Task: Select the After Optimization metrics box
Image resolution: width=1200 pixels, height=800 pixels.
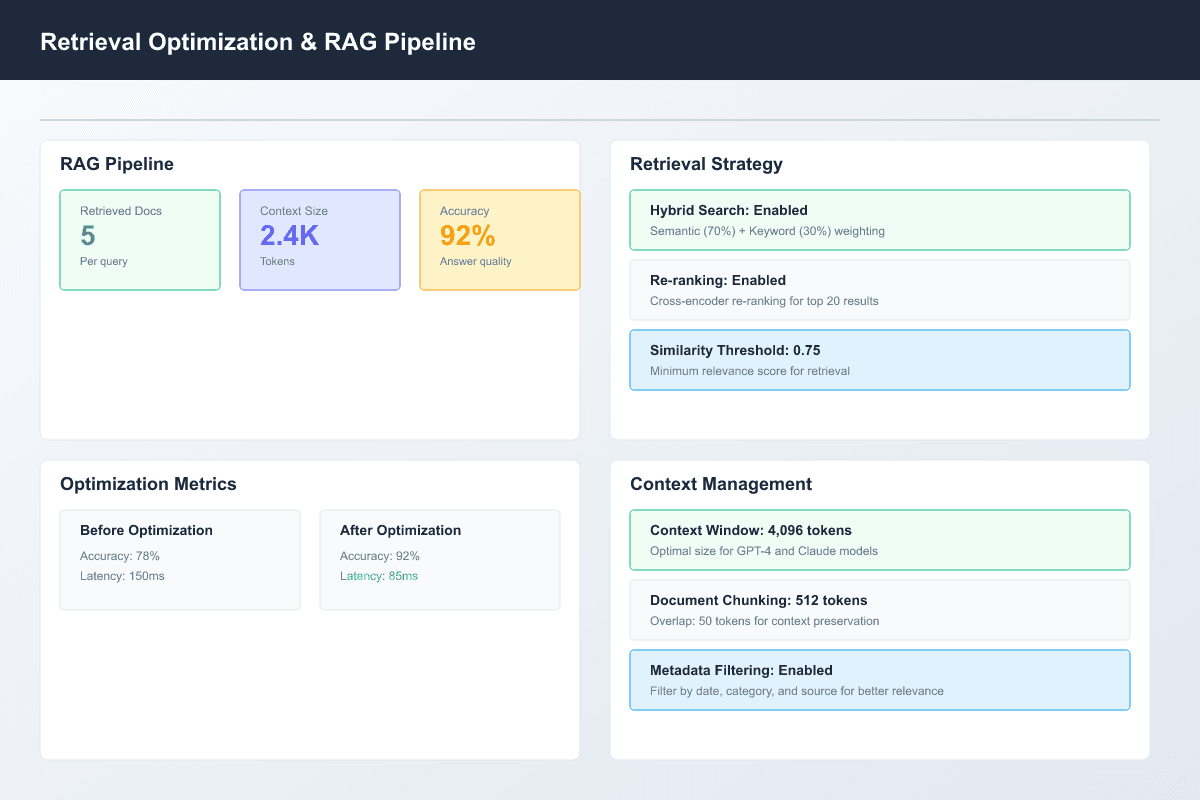Action: (x=440, y=557)
